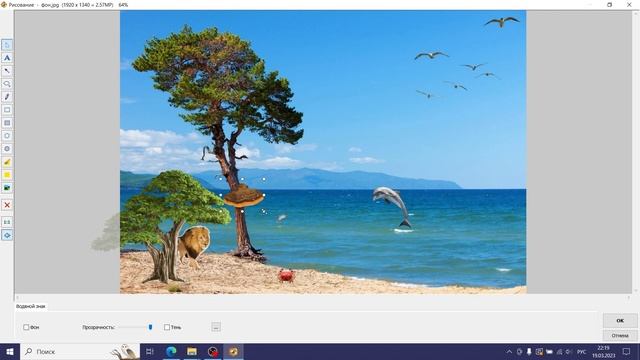
Task: Open the Windows Start menu
Action: [10, 351]
